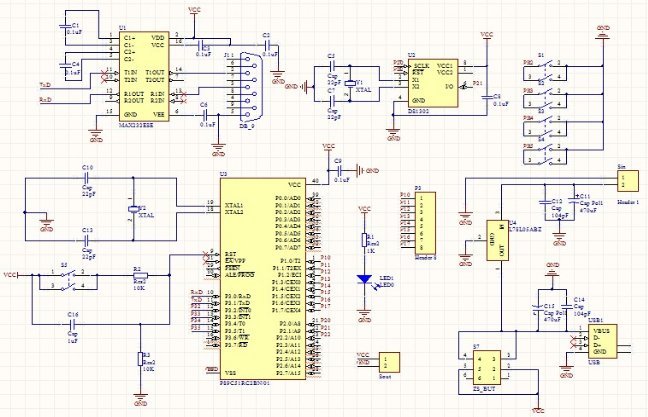
Task: Click the P21 net label at DS1302 I/O
Action: 477,83
